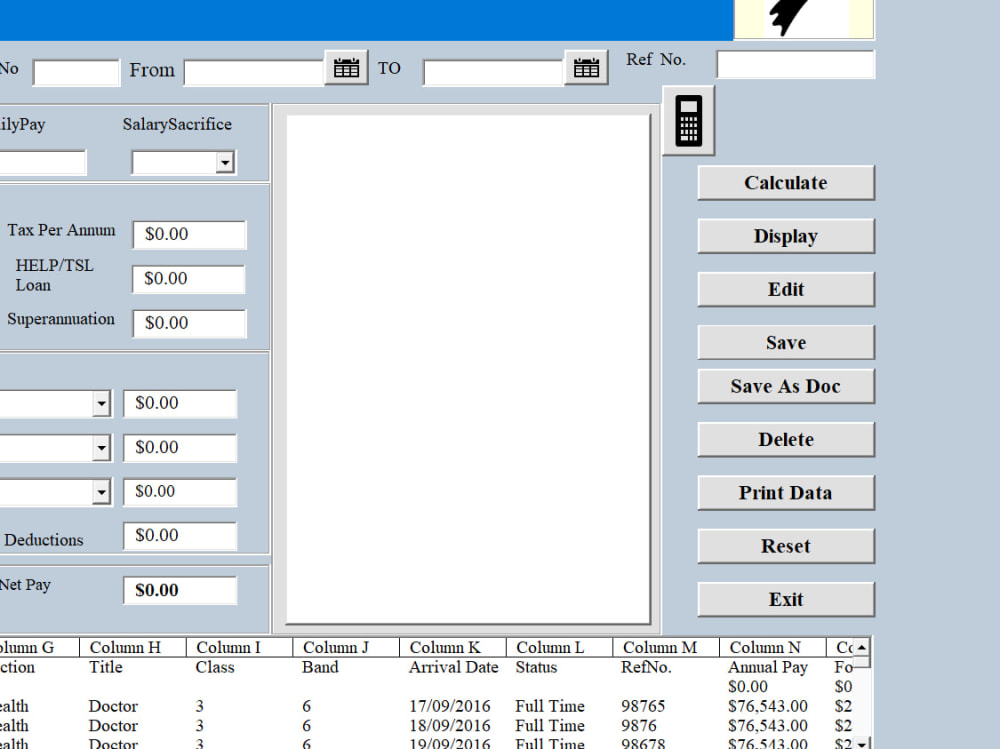Focus the Ref No. input field
The height and width of the screenshot is (749, 1000).
pos(795,64)
